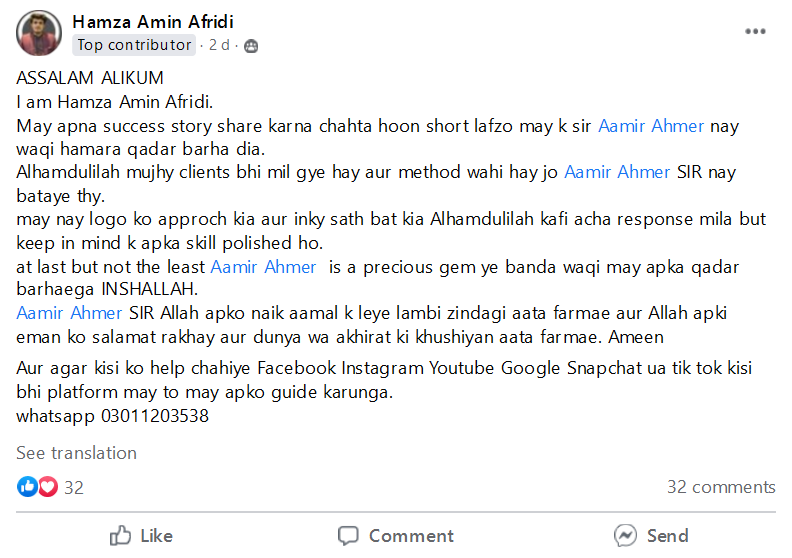Open the post's 2 d timestamp link
The height and width of the screenshot is (558, 792).
(x=219, y=46)
